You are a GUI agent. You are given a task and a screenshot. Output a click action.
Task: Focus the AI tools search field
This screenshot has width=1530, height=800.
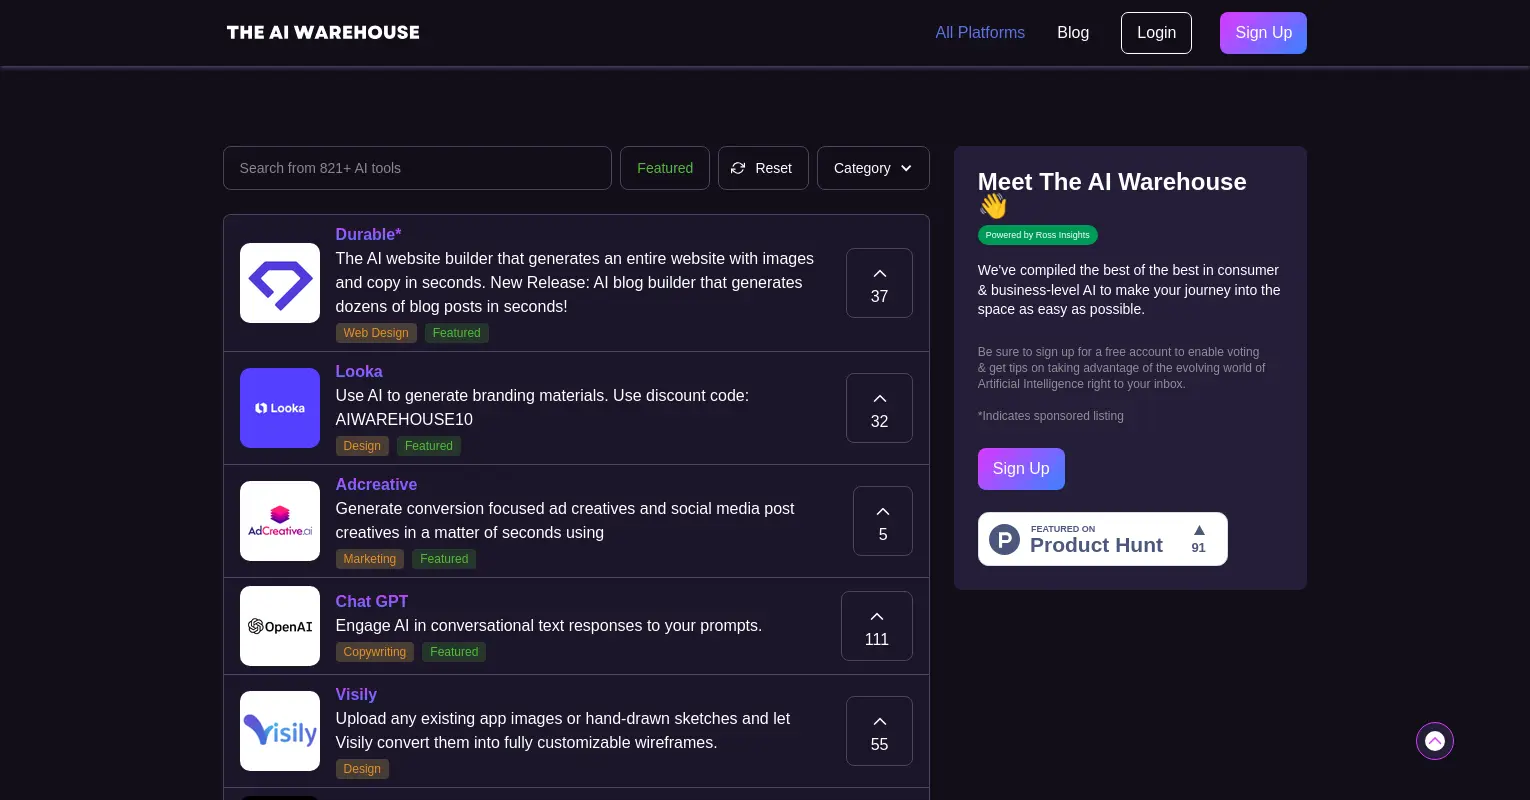tap(417, 168)
